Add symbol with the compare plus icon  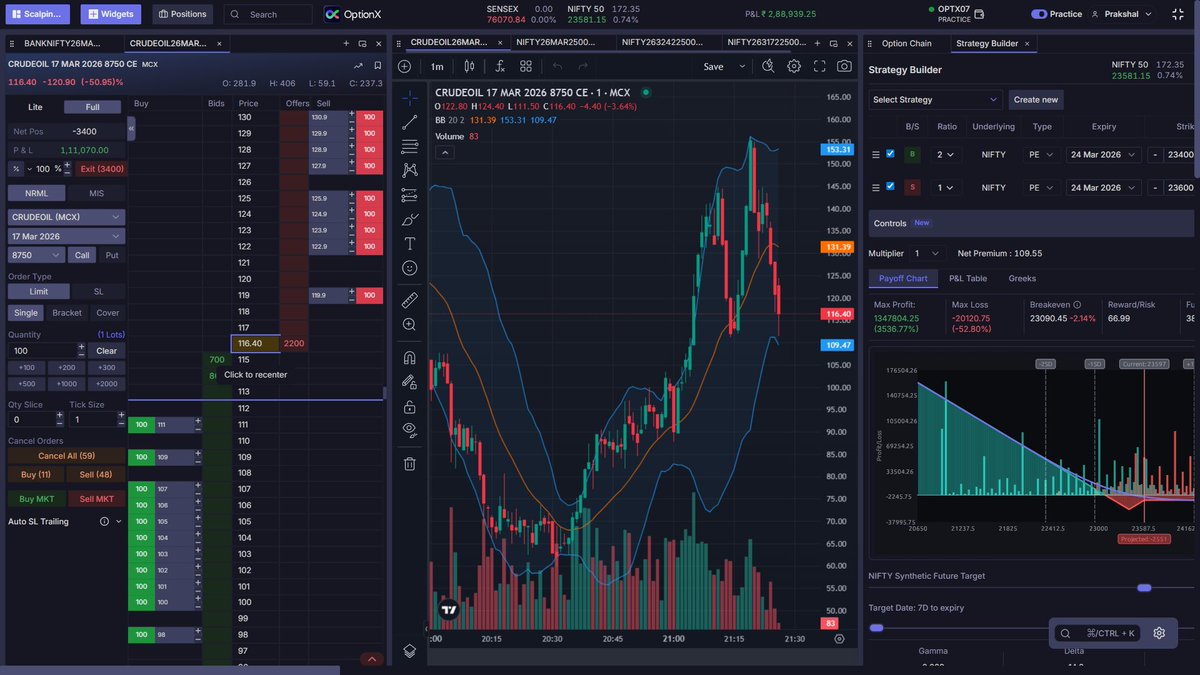point(404,66)
